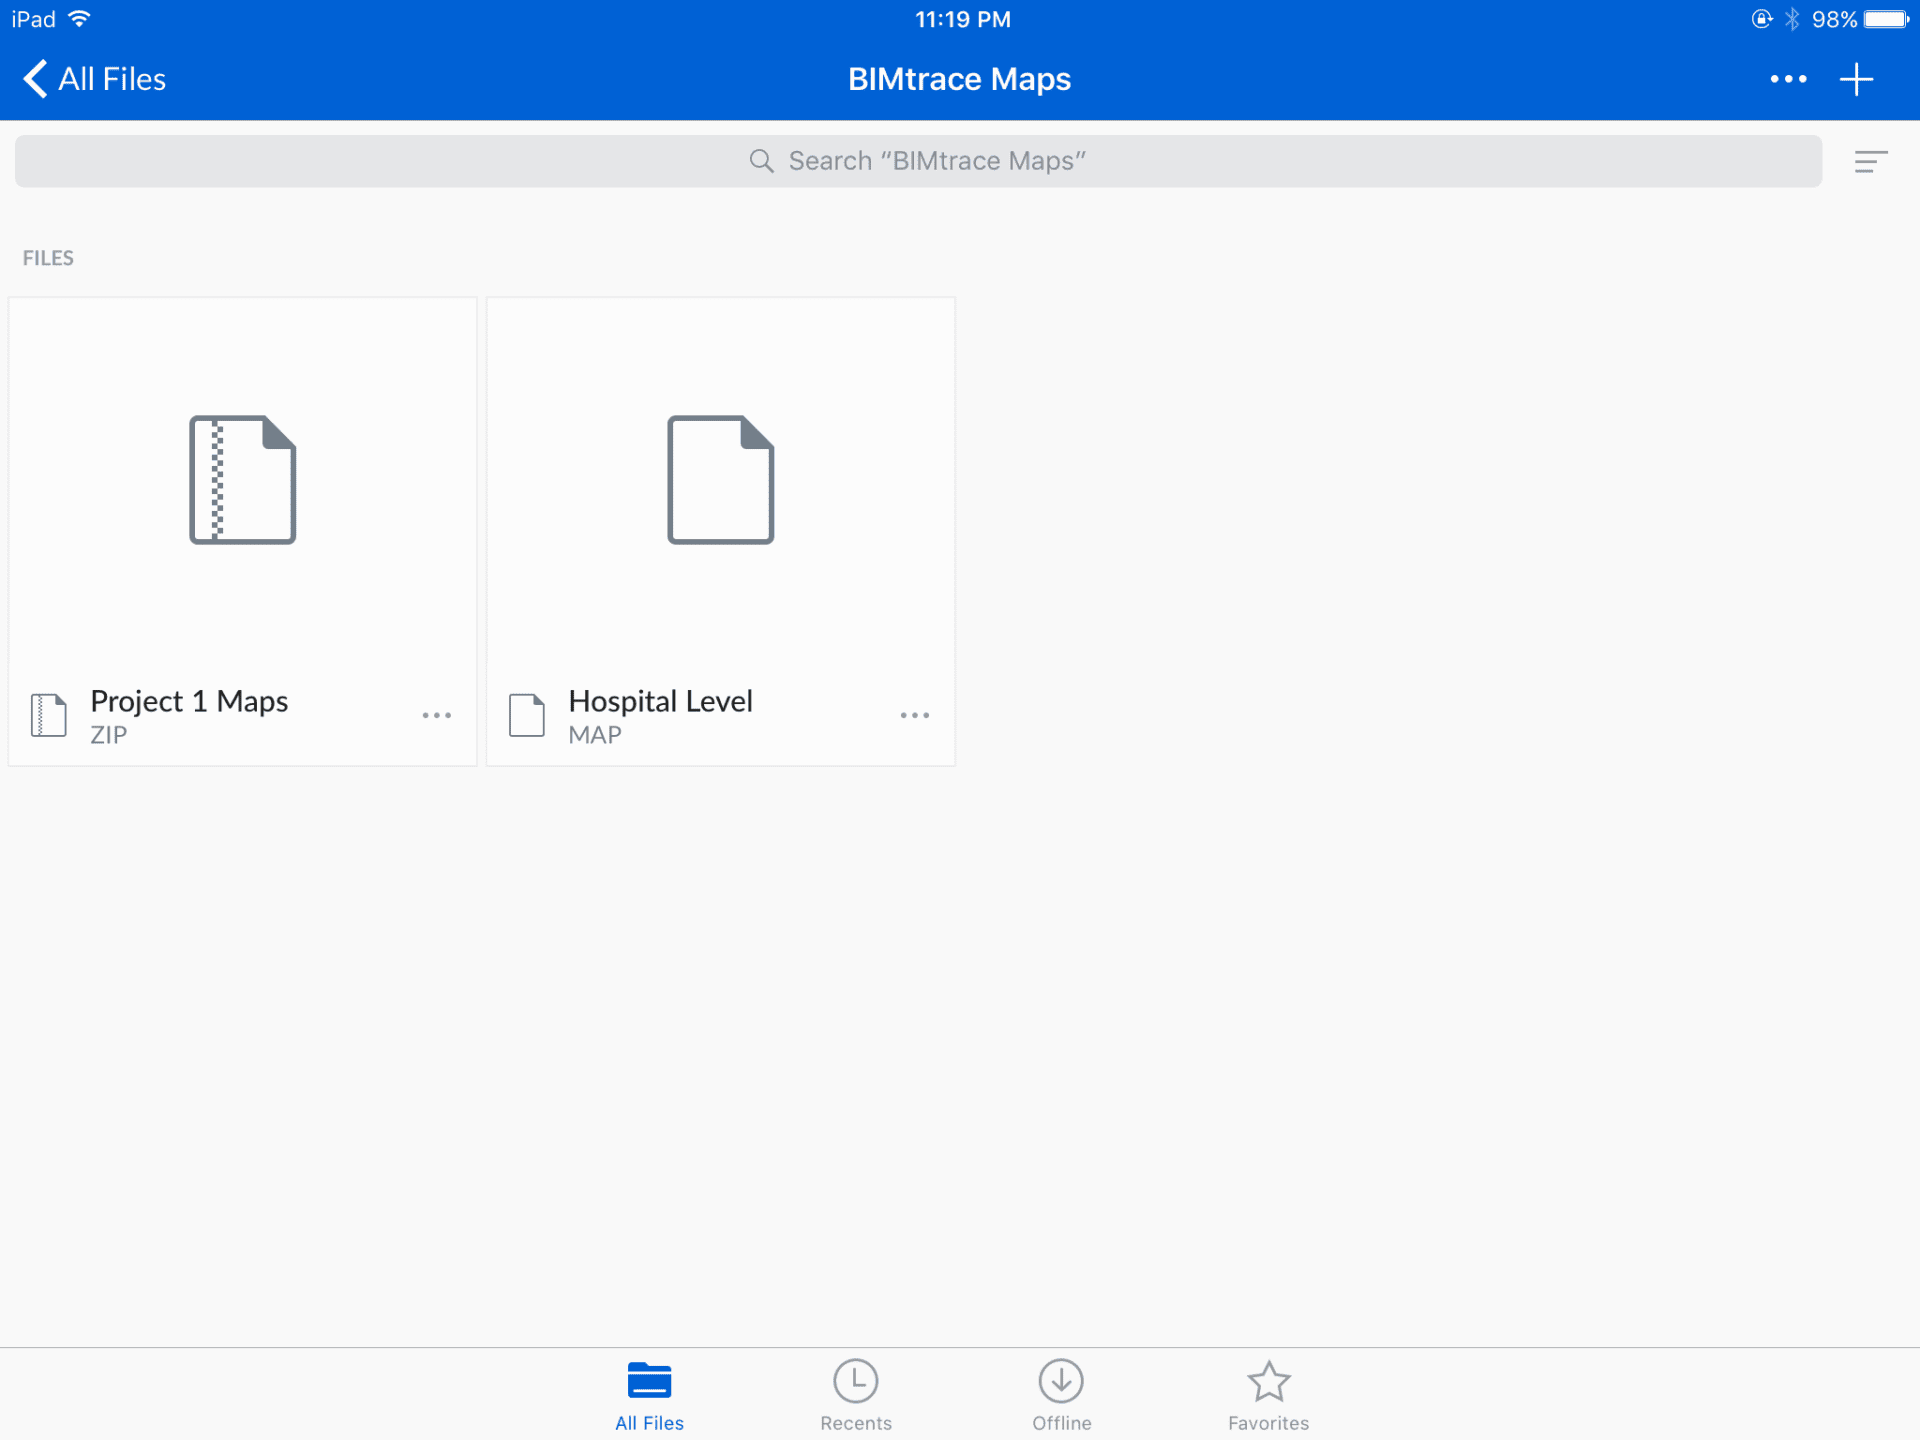Search within BIMtrace Maps
The height and width of the screenshot is (1440, 1920).
click(918, 161)
